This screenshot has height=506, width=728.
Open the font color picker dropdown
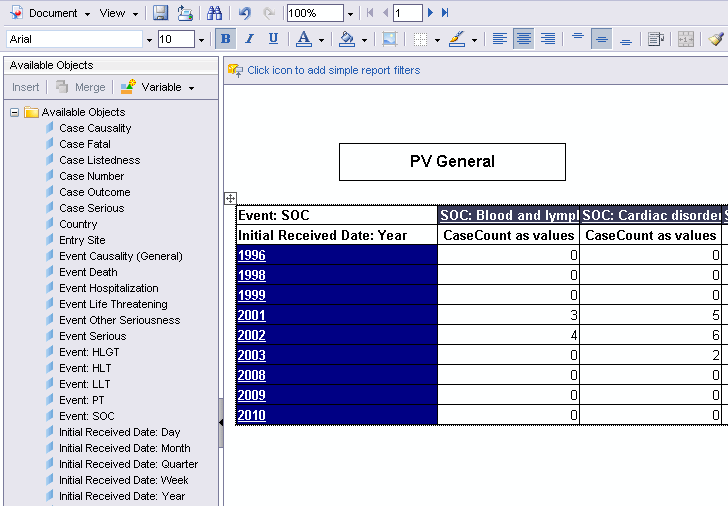(x=321, y=40)
